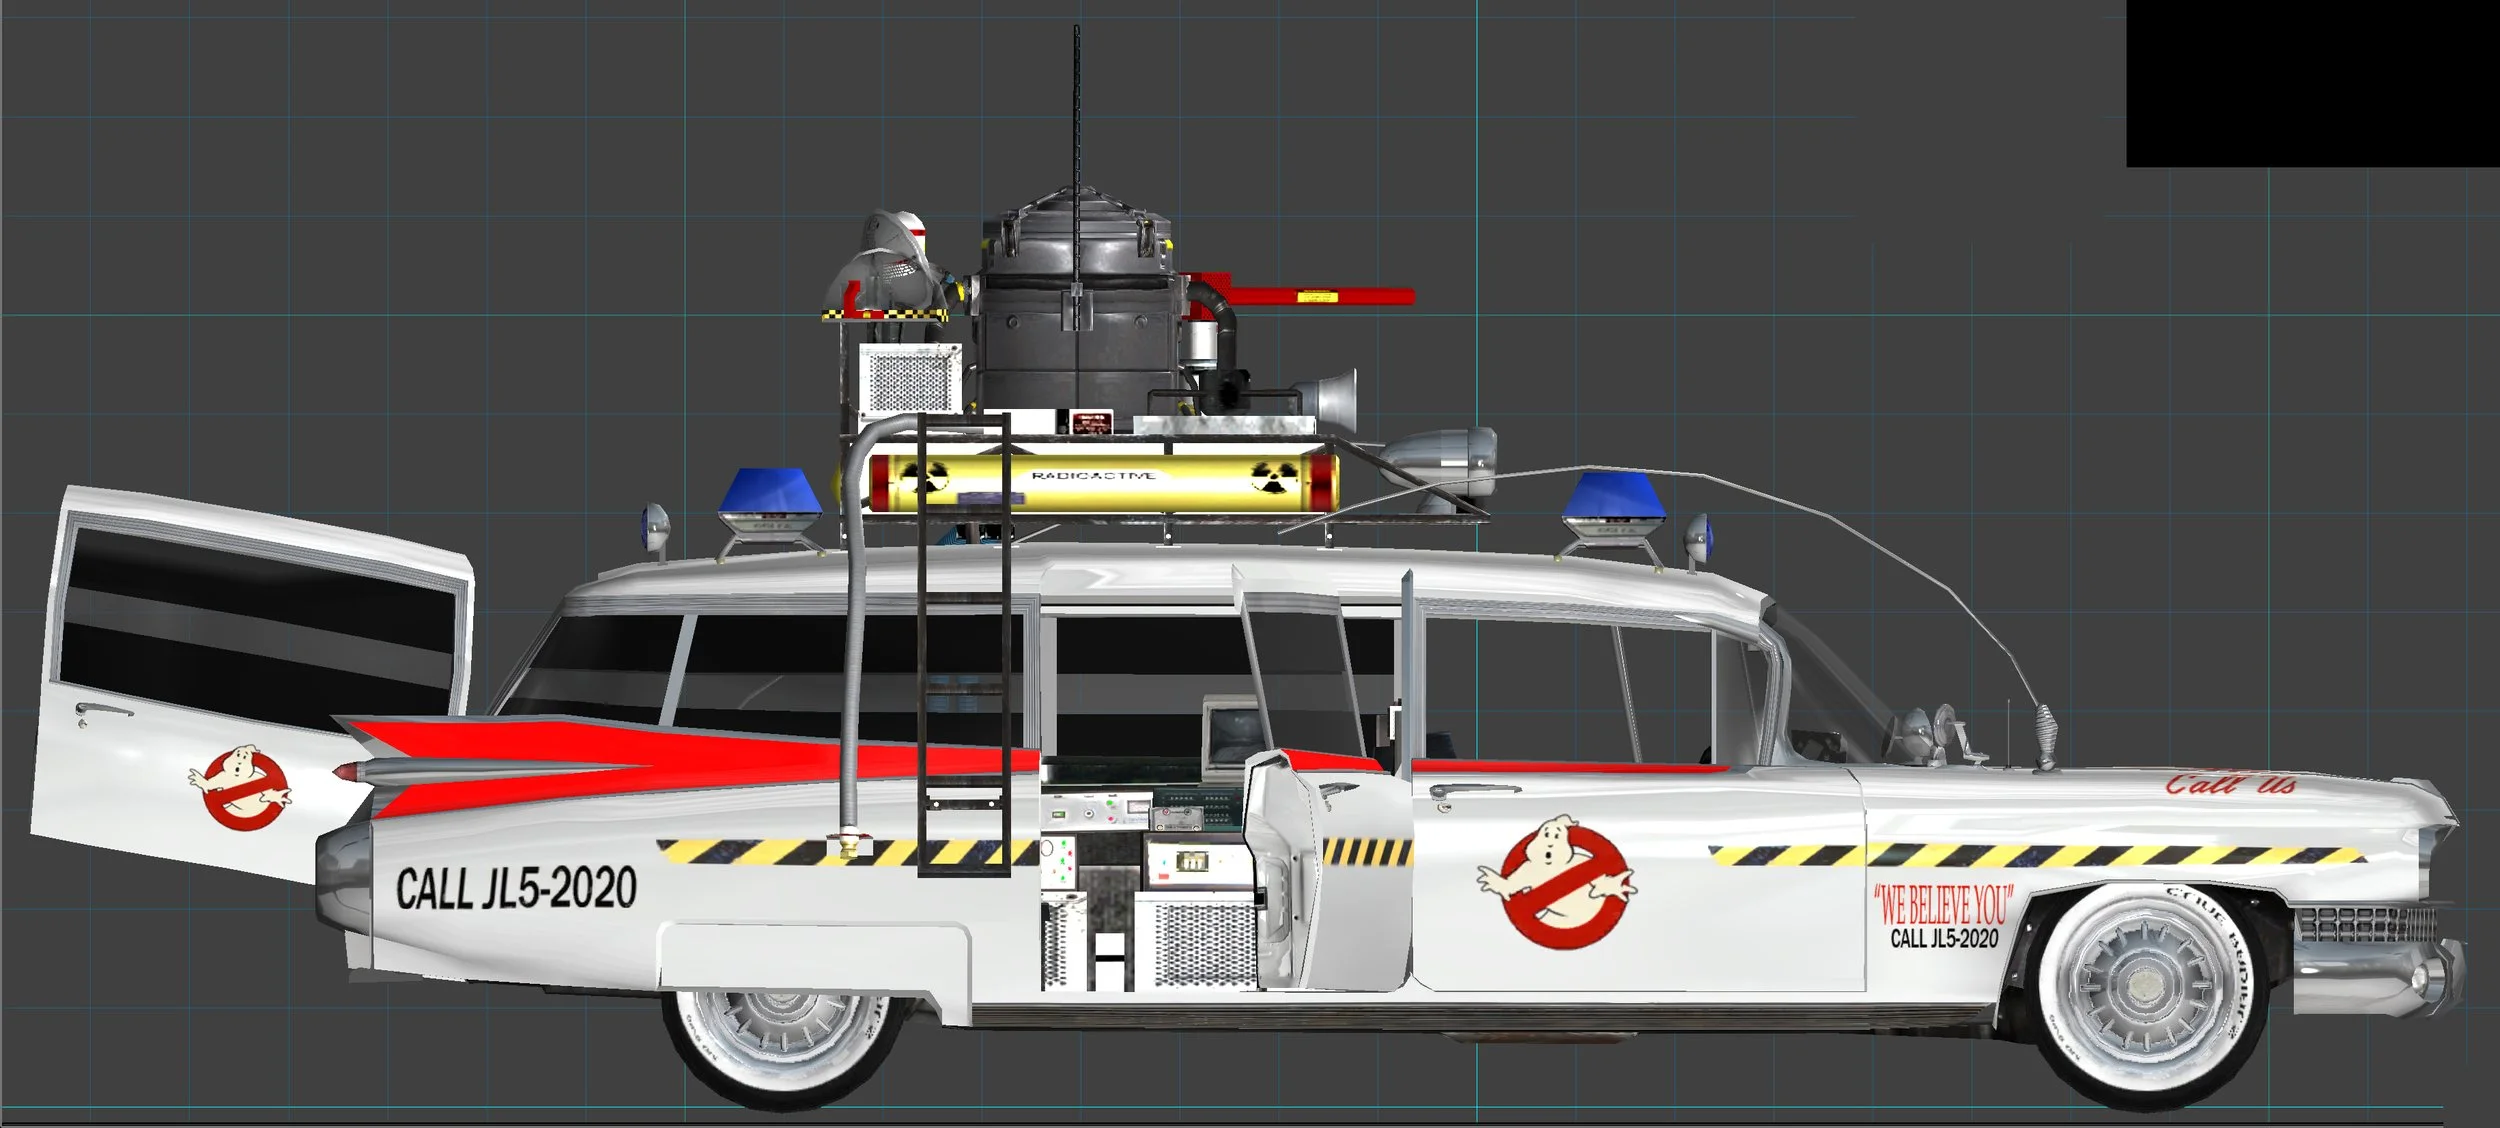Screen dimensions: 2500x1128
Task: Click the large "CALL JL5-2020" rear fender text
Action: coord(516,888)
